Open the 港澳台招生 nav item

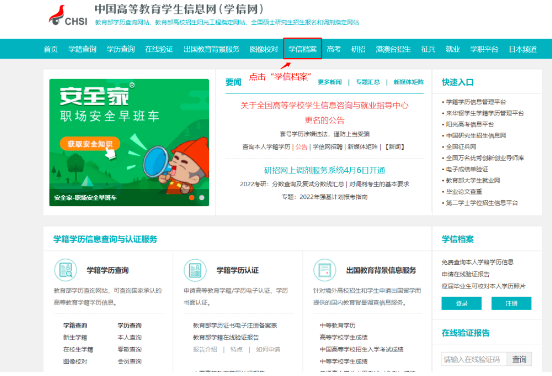coord(393,49)
